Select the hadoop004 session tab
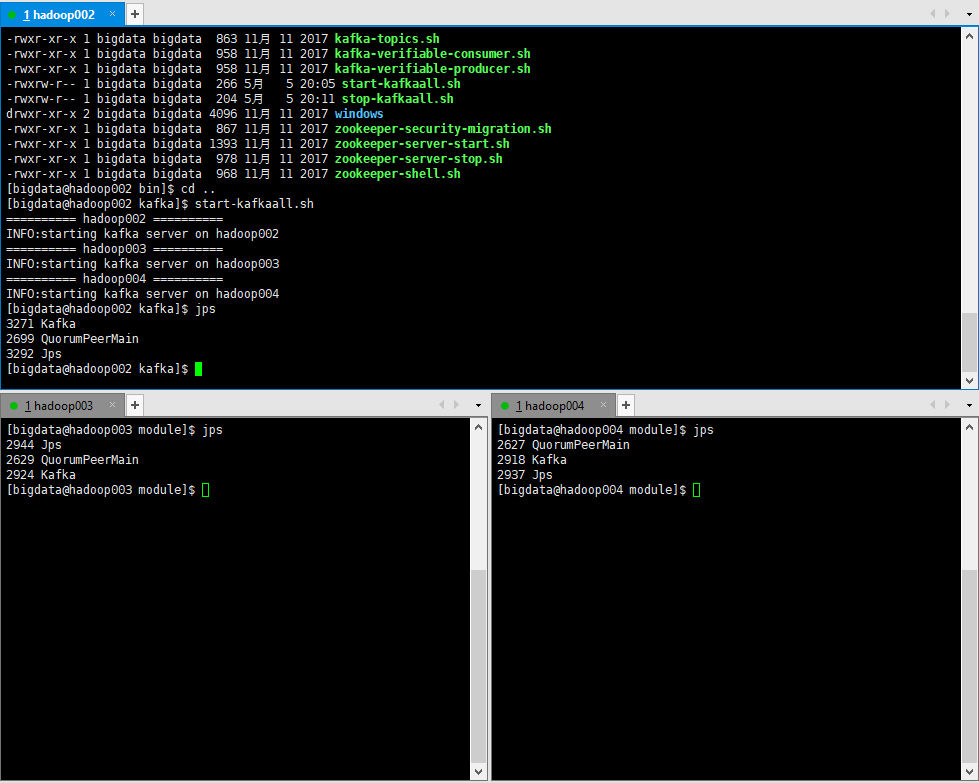The height and width of the screenshot is (783, 979). (553, 406)
